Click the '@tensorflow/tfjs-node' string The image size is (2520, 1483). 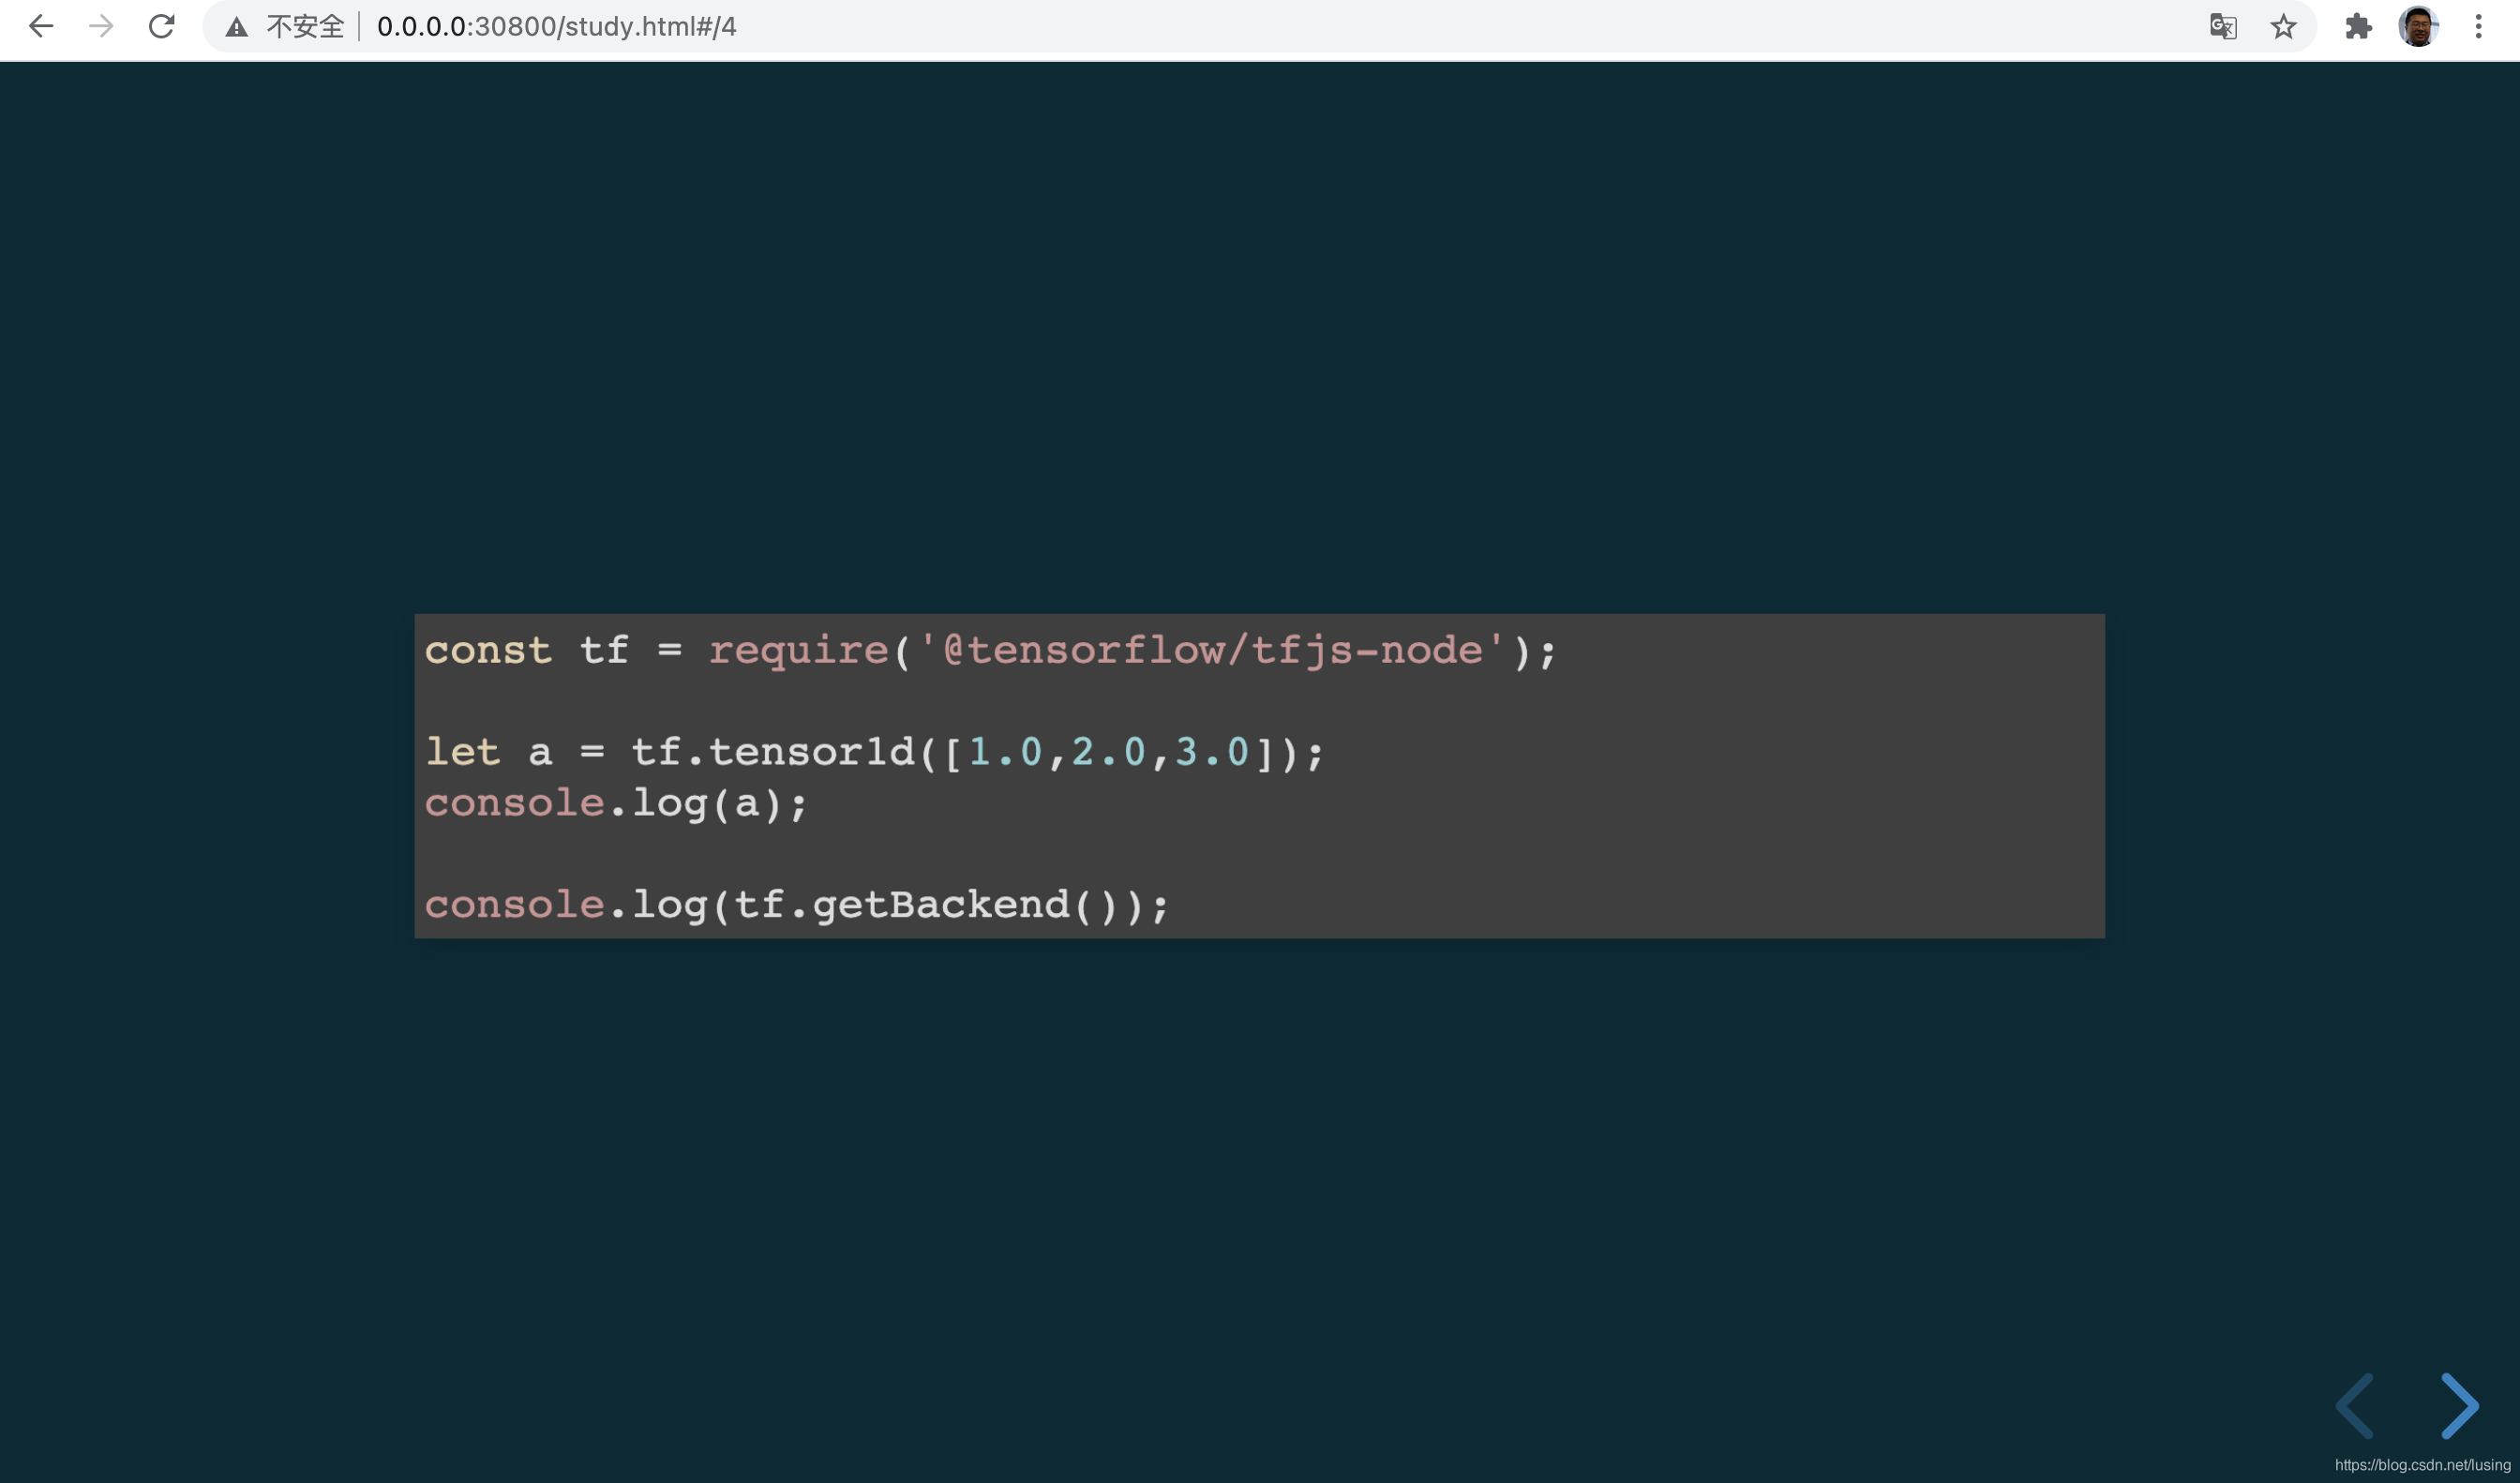1212,651
